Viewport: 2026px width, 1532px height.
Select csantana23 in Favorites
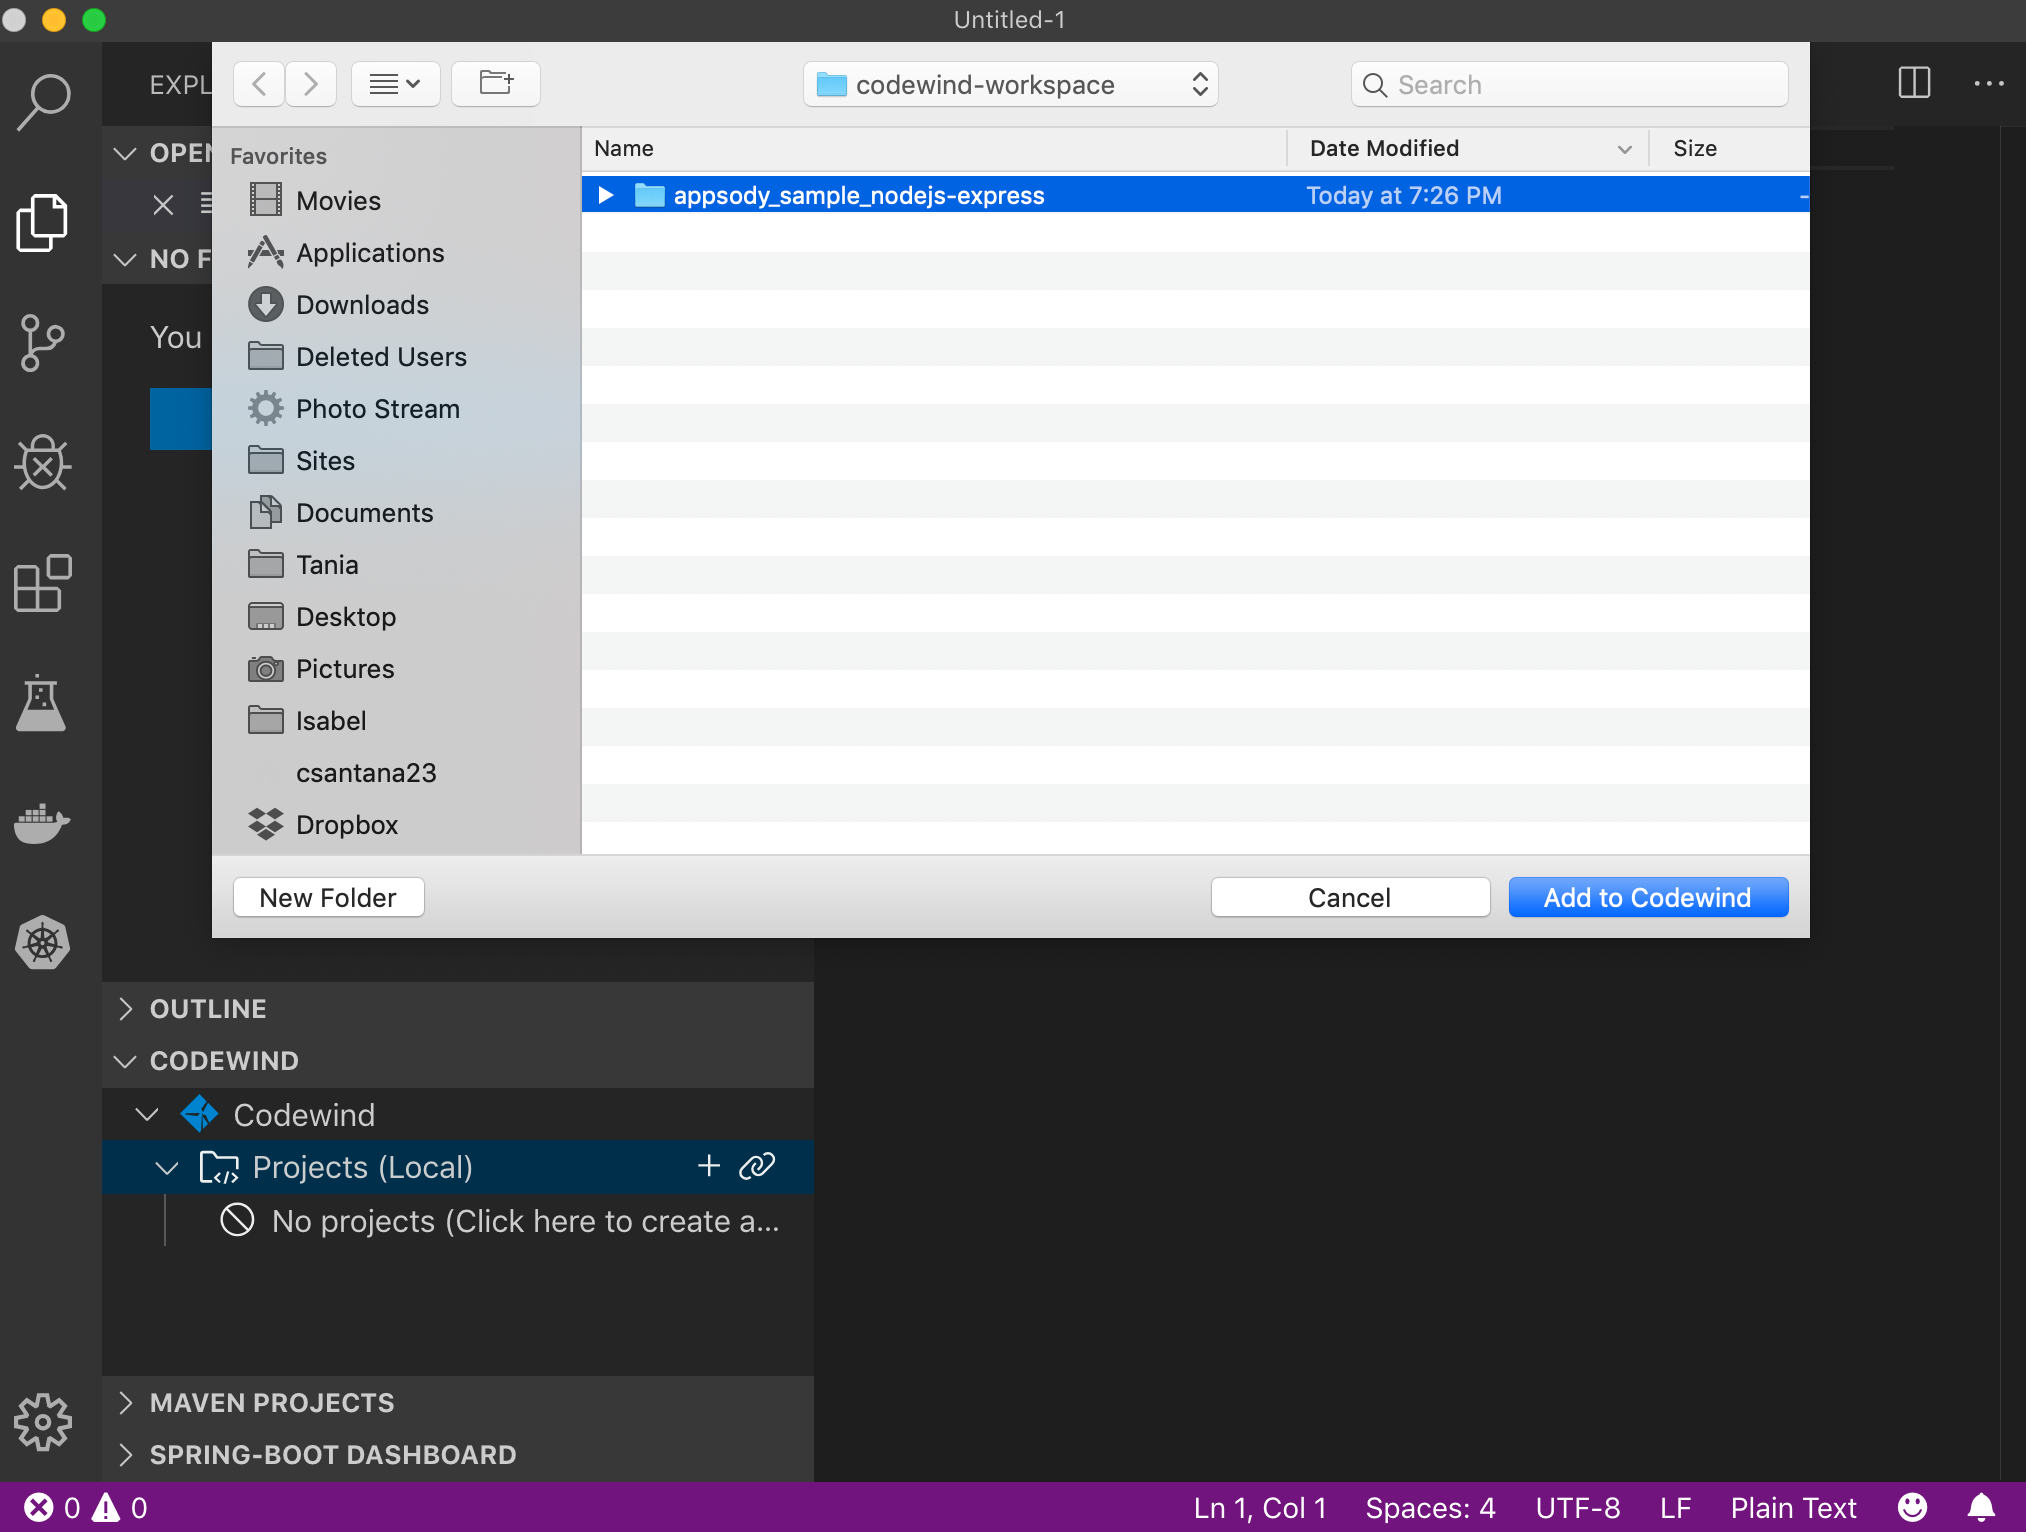point(366,773)
